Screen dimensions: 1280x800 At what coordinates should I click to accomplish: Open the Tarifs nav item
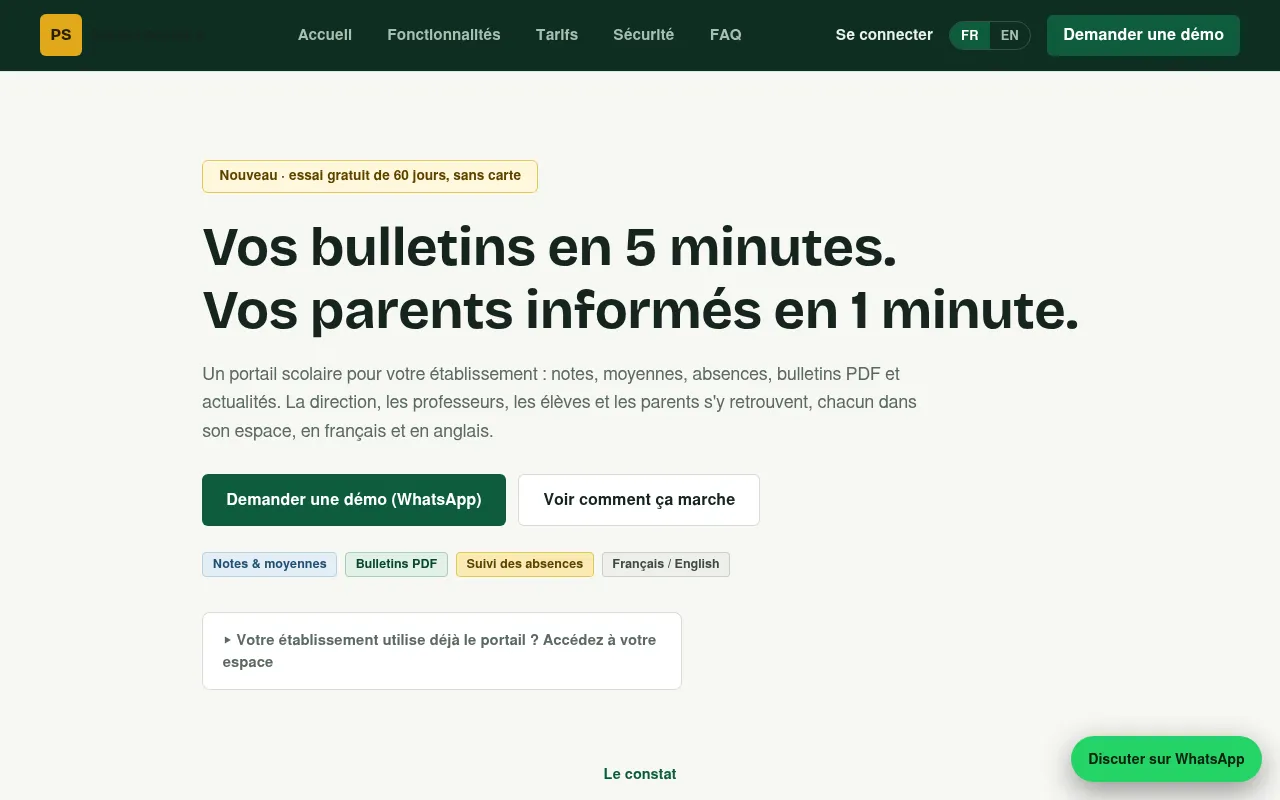point(557,35)
